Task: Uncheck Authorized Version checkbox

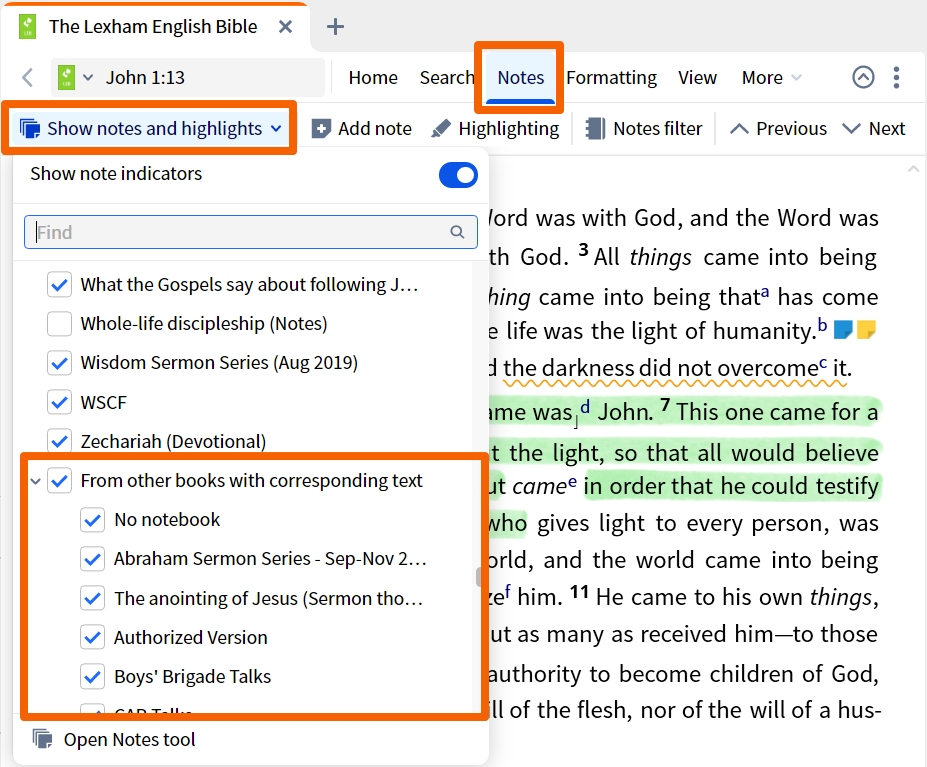Action: (93, 637)
